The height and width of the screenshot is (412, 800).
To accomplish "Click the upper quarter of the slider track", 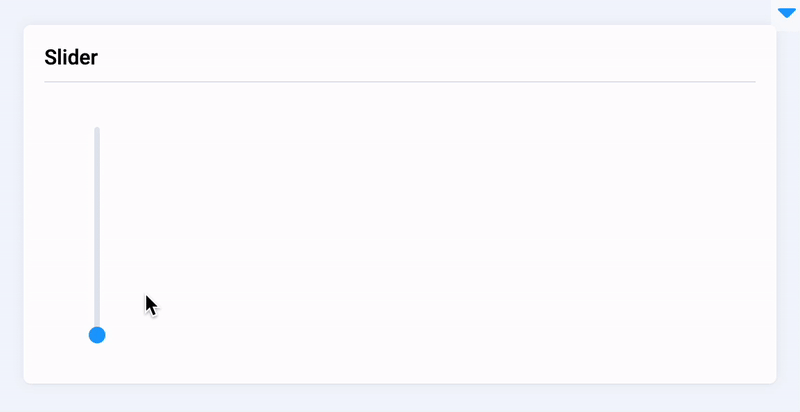I will [97, 180].
